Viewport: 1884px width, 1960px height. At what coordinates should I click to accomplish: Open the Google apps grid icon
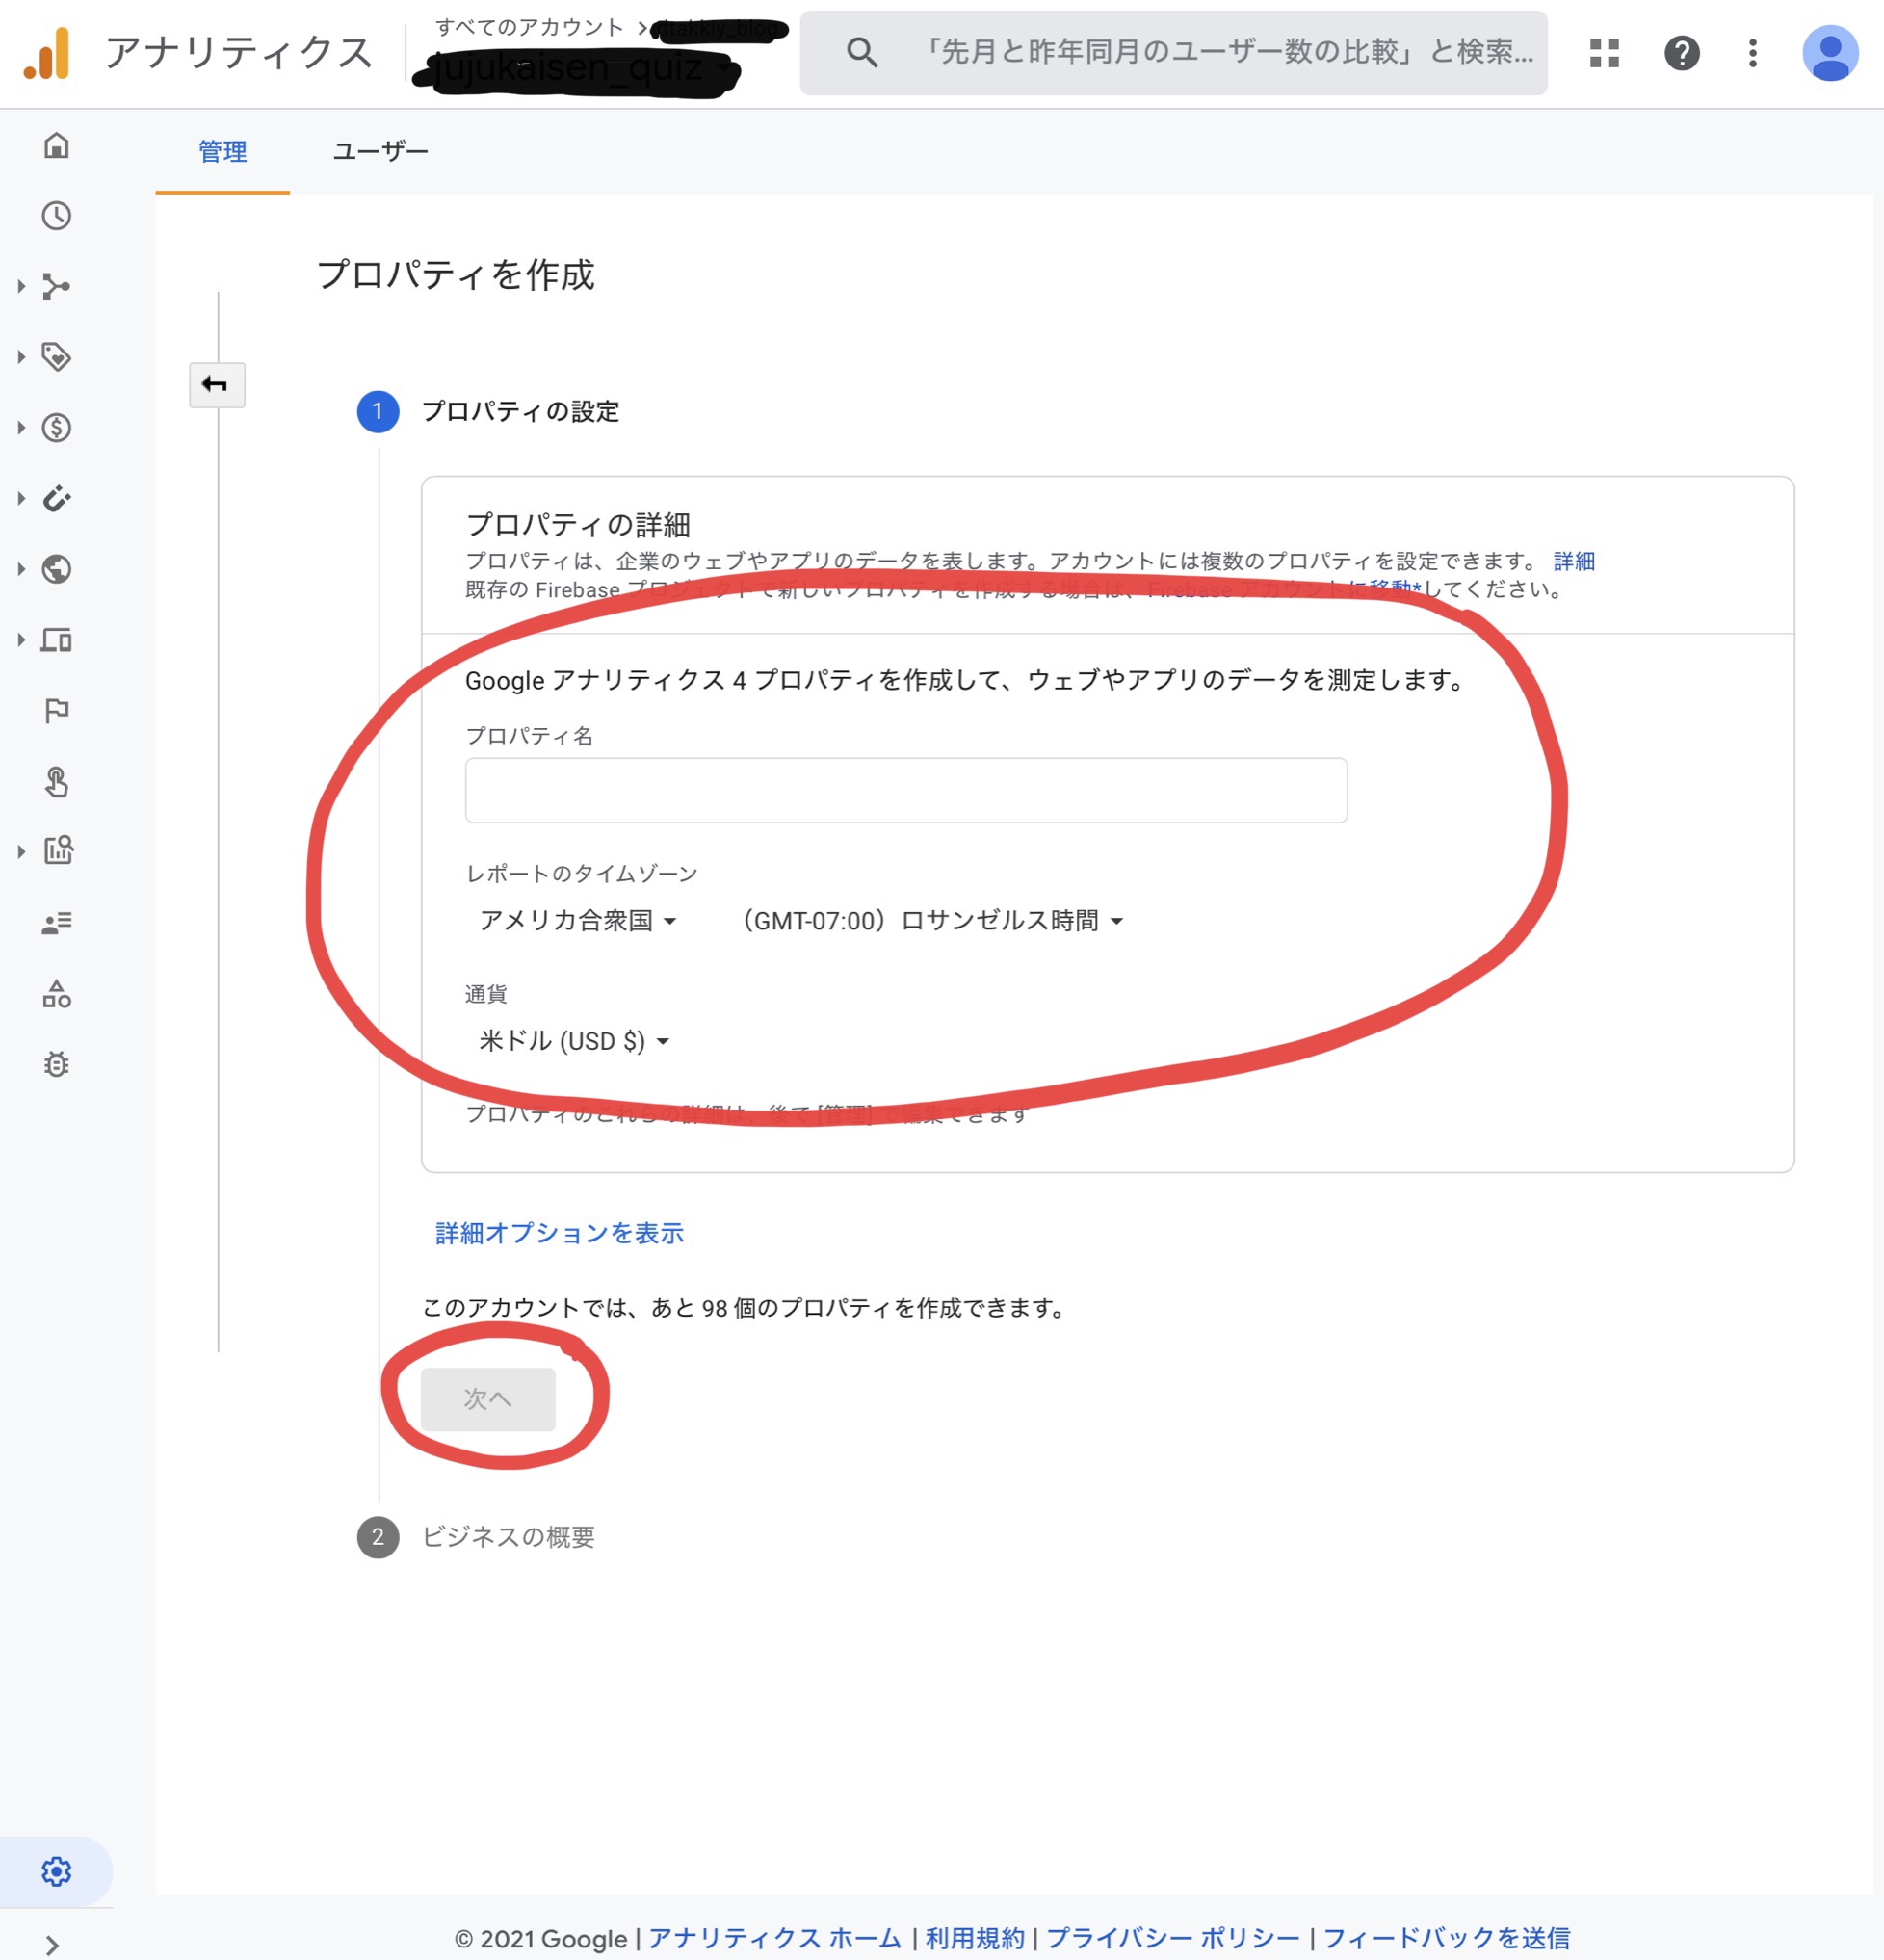1604,53
